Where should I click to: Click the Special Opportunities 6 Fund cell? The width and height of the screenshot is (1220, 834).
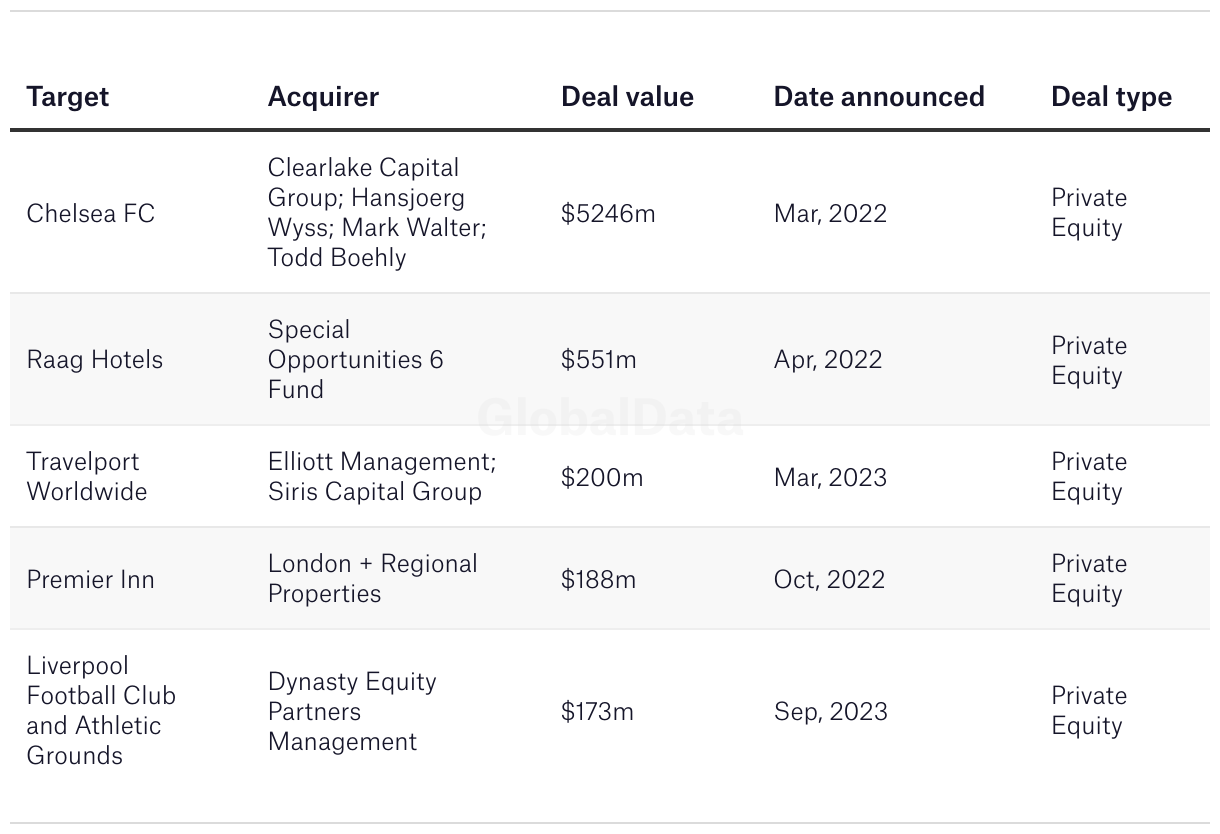click(x=355, y=360)
